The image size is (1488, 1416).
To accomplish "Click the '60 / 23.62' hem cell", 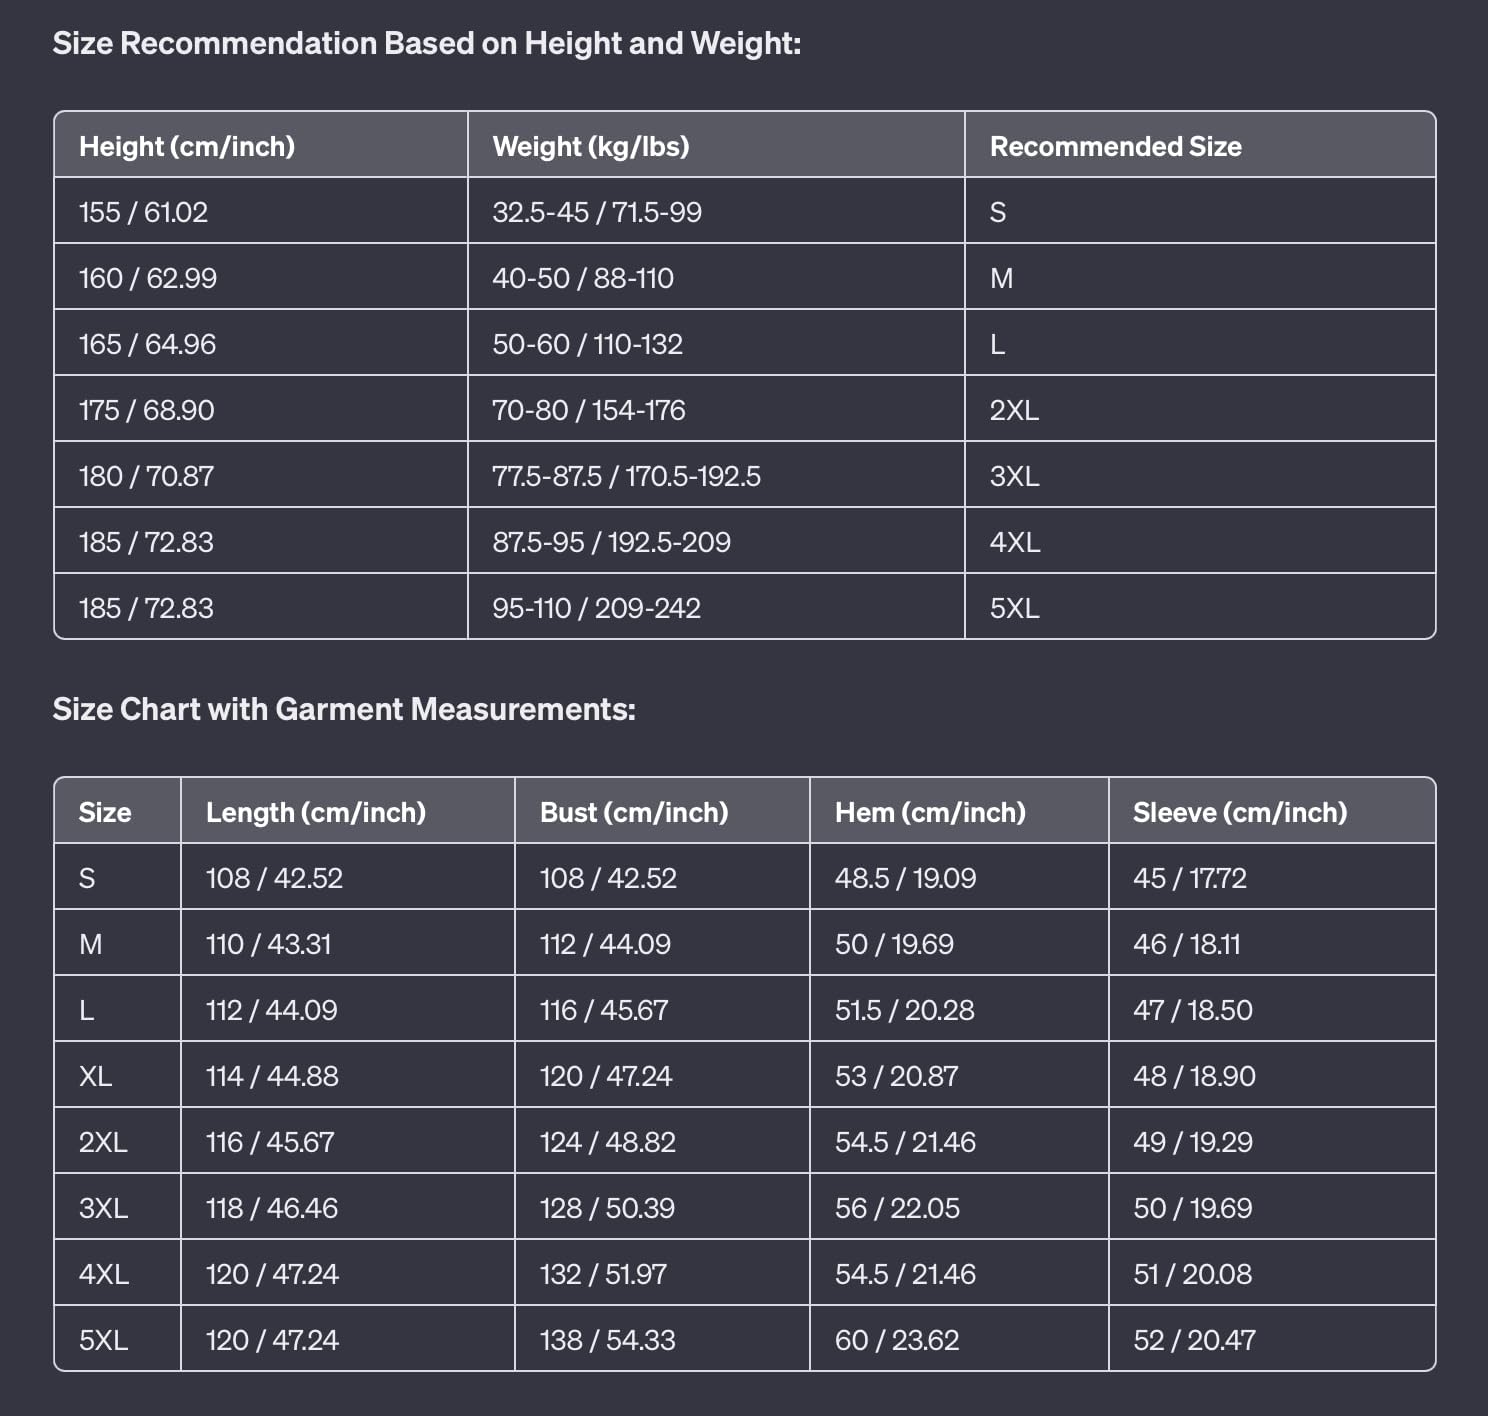I will pos(897,1340).
